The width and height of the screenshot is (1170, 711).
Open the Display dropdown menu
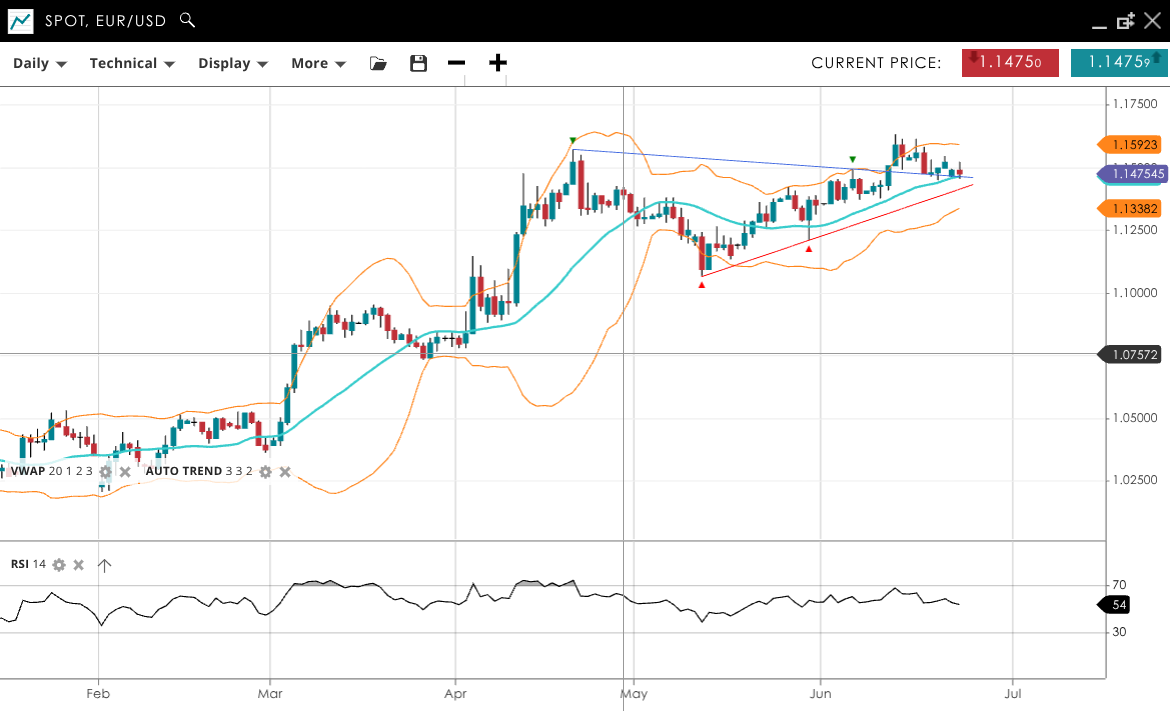click(233, 63)
